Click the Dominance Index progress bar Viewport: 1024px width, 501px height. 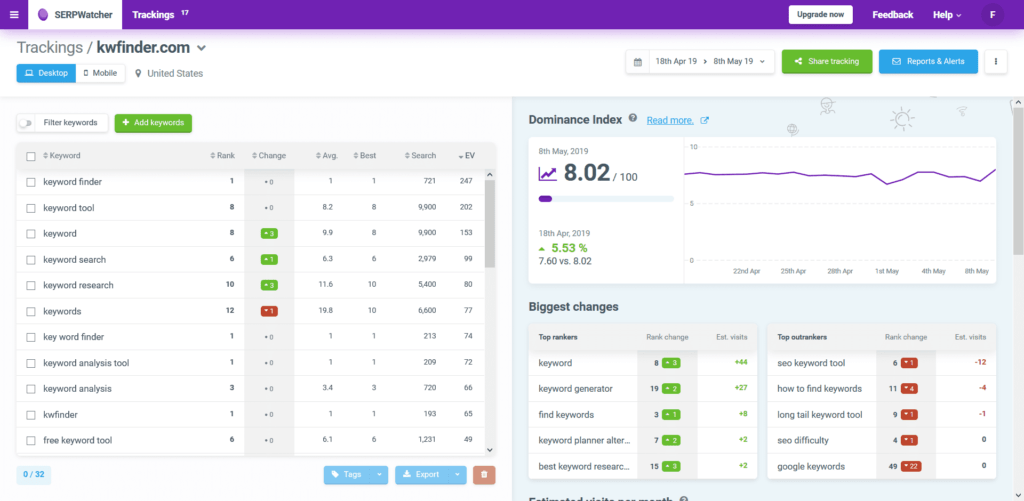pos(605,199)
